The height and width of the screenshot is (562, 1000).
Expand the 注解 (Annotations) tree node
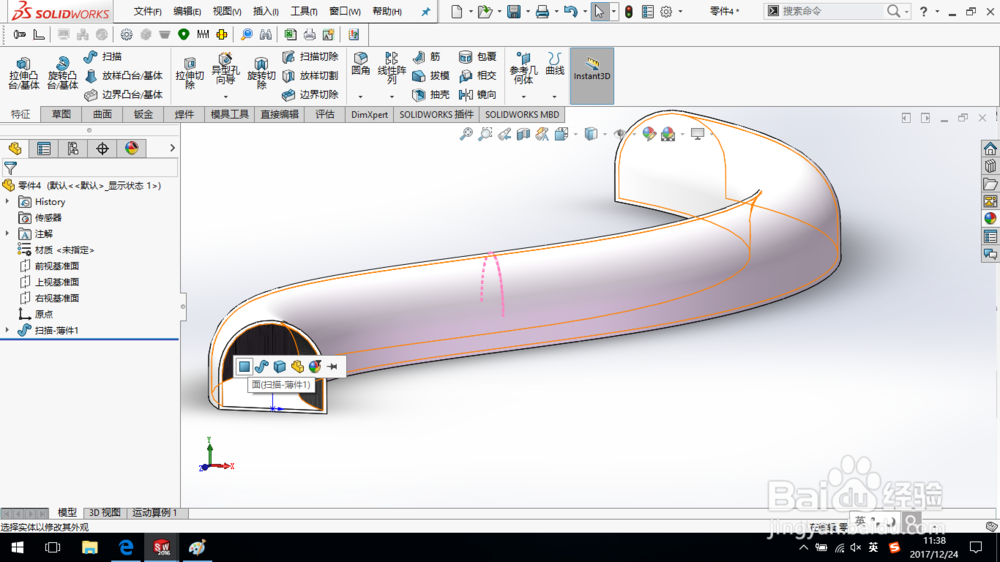tap(8, 233)
